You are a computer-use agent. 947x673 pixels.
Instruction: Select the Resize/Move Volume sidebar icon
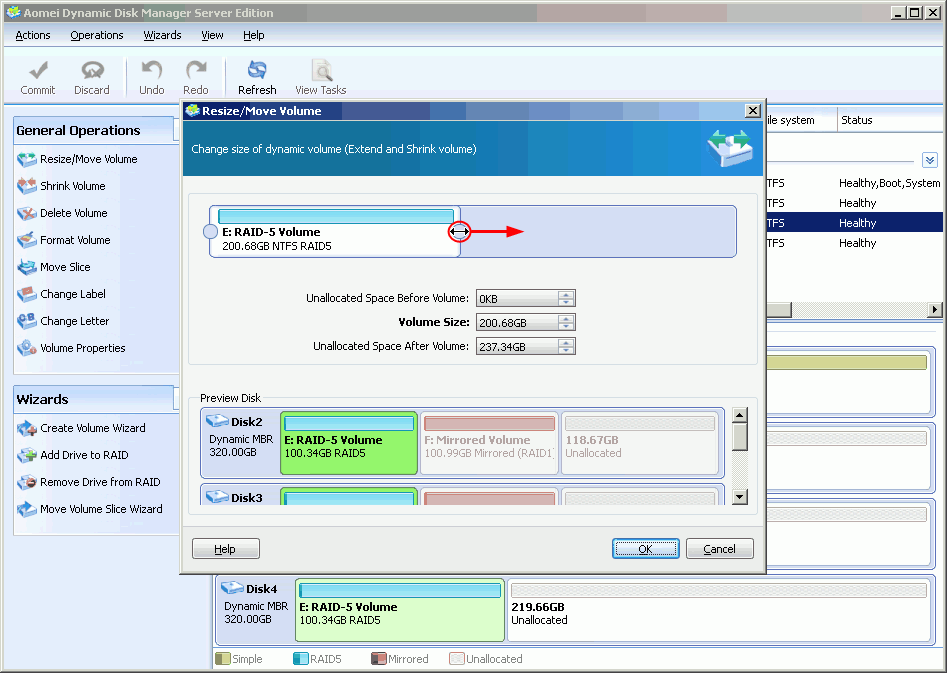[27, 159]
